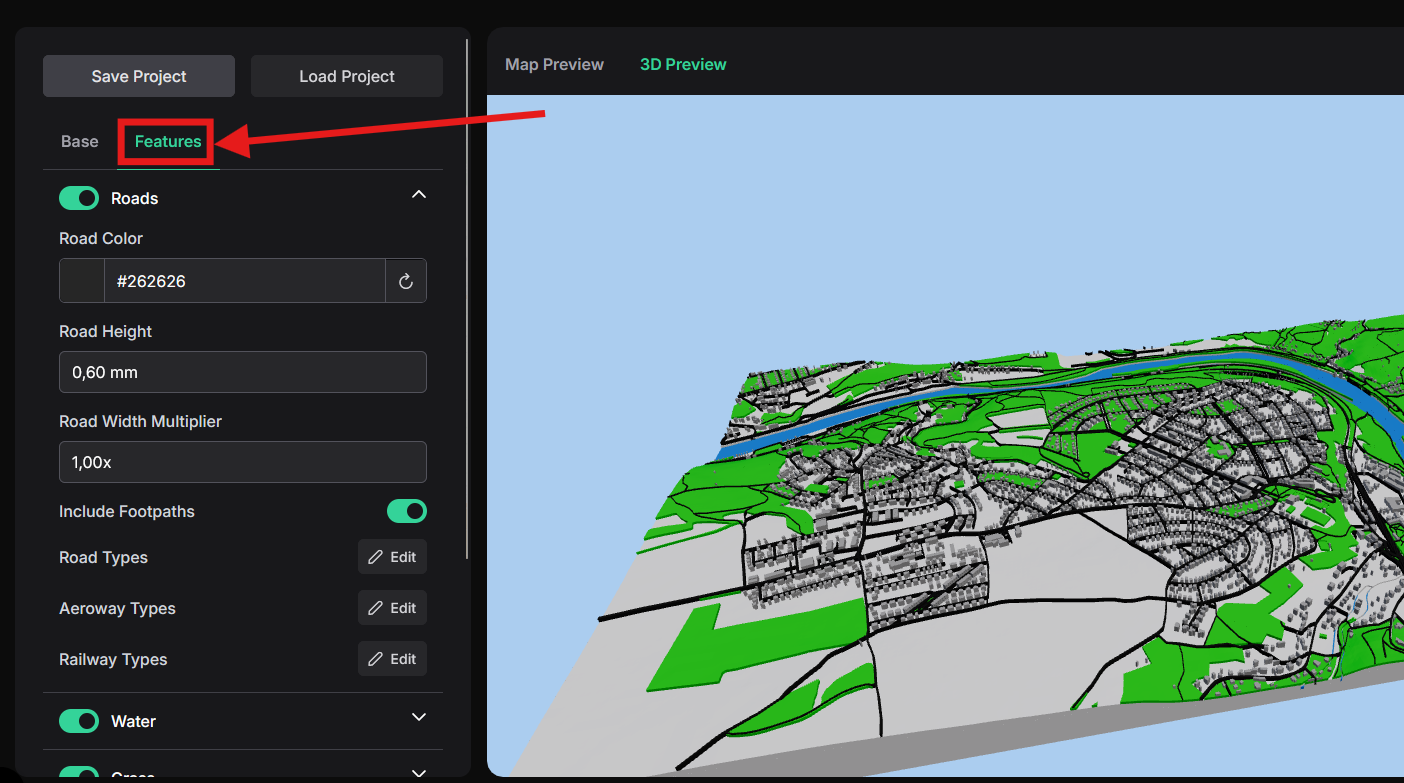Click the reset icon beside Road Color
Image resolution: width=1404 pixels, height=783 pixels.
pos(406,281)
